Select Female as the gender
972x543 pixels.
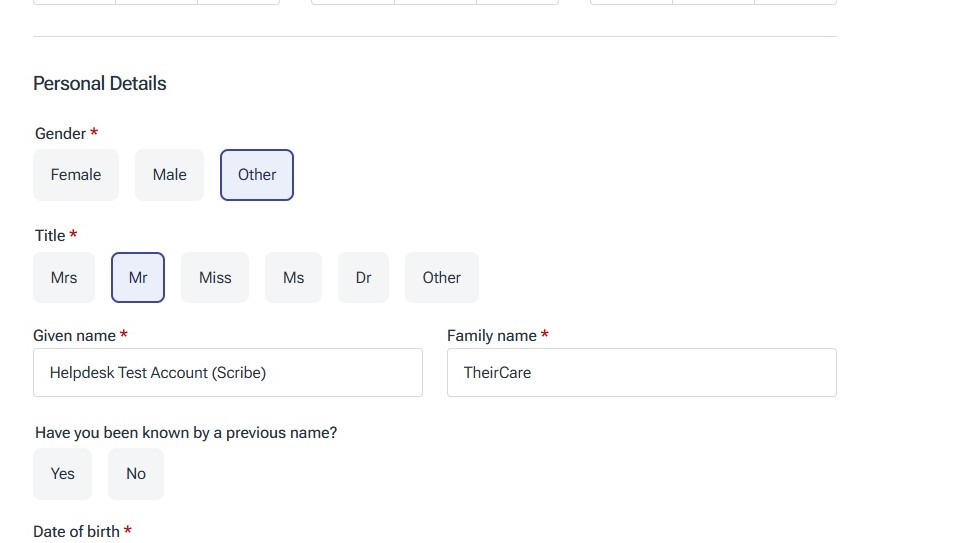[76, 175]
